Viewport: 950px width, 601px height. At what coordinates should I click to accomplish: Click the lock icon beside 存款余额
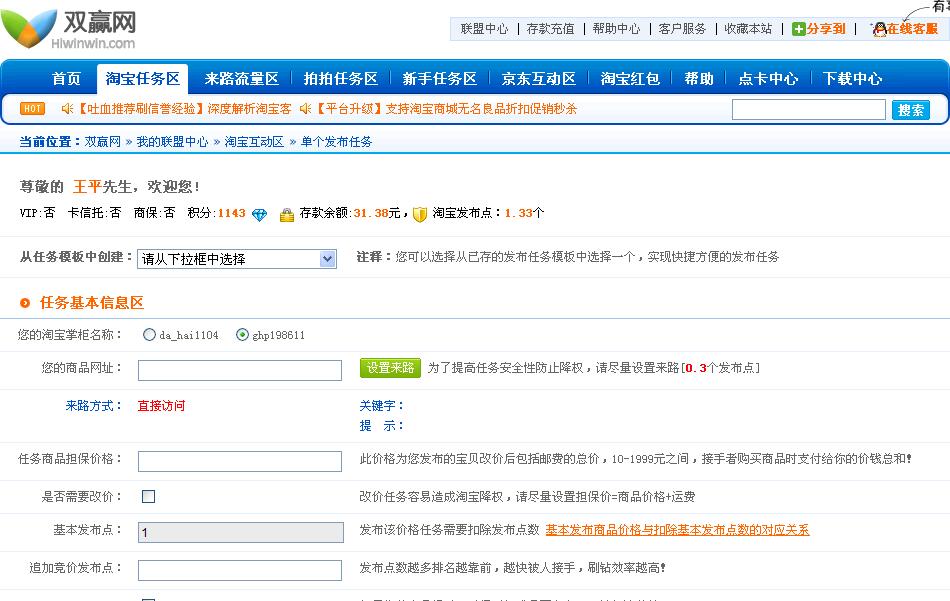click(287, 214)
